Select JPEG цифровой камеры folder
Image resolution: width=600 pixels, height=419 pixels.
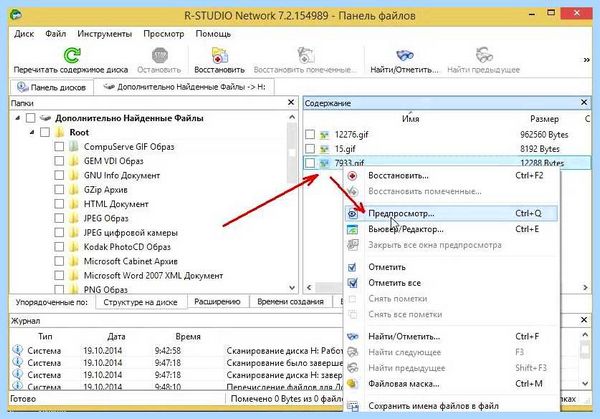click(130, 233)
